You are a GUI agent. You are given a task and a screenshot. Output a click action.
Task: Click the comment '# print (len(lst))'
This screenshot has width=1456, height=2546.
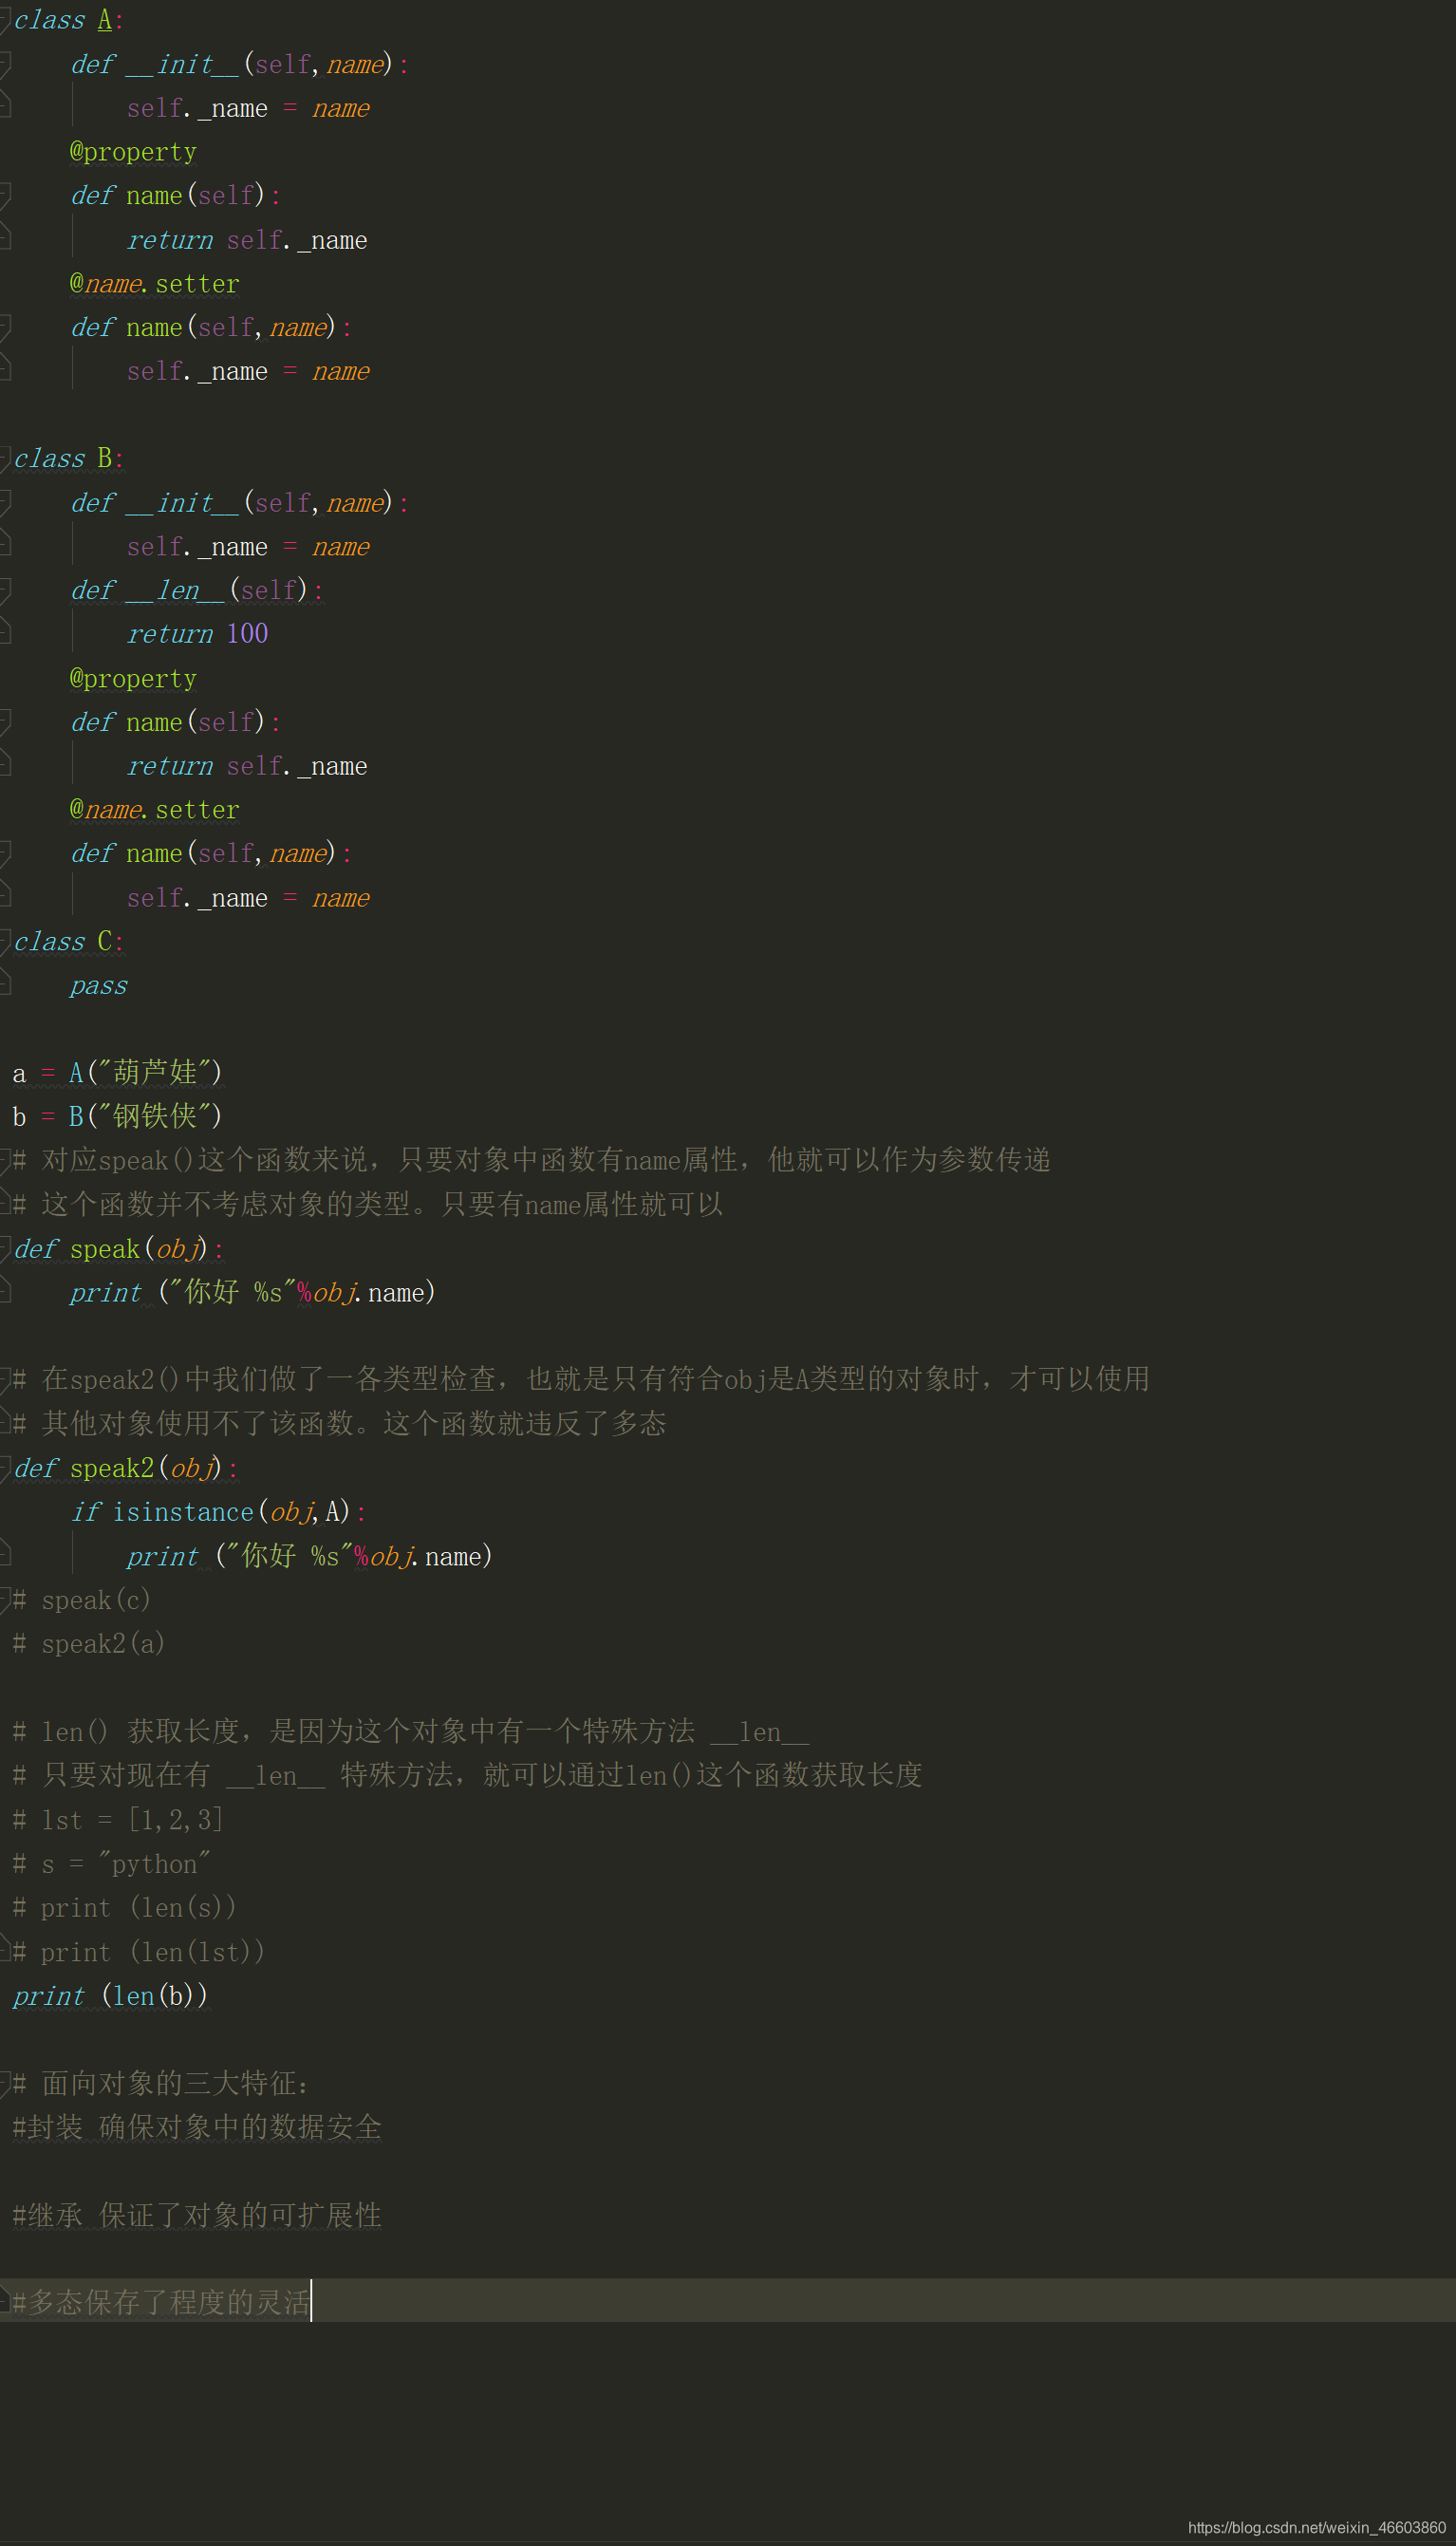(138, 1952)
